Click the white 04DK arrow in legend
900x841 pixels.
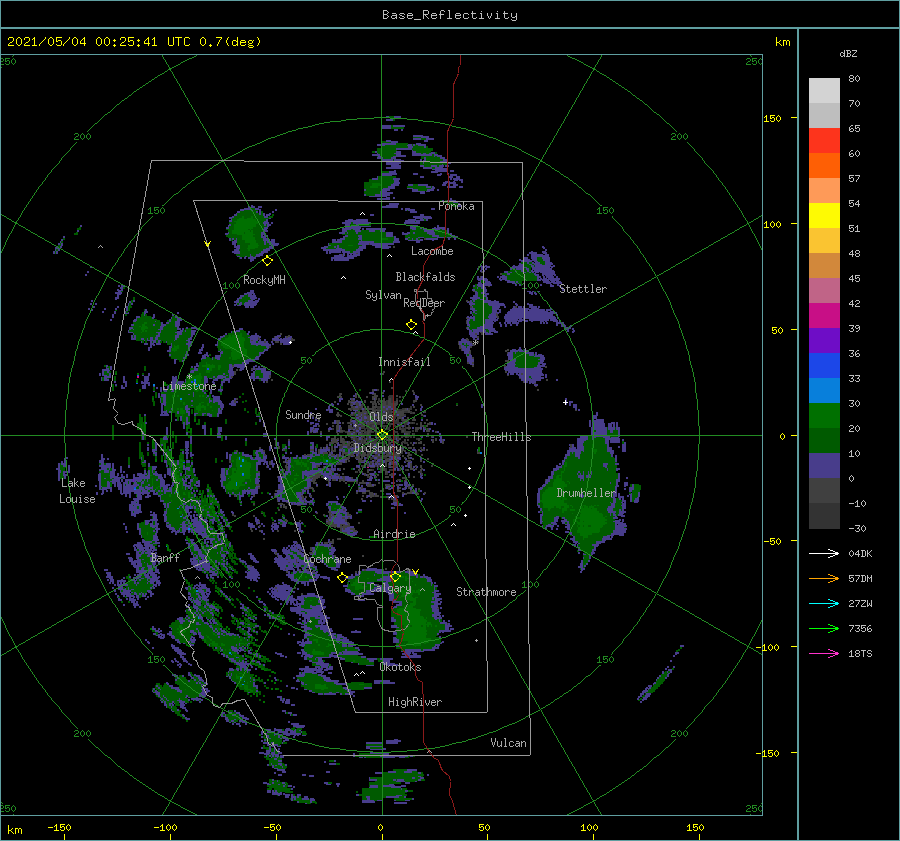(824, 553)
